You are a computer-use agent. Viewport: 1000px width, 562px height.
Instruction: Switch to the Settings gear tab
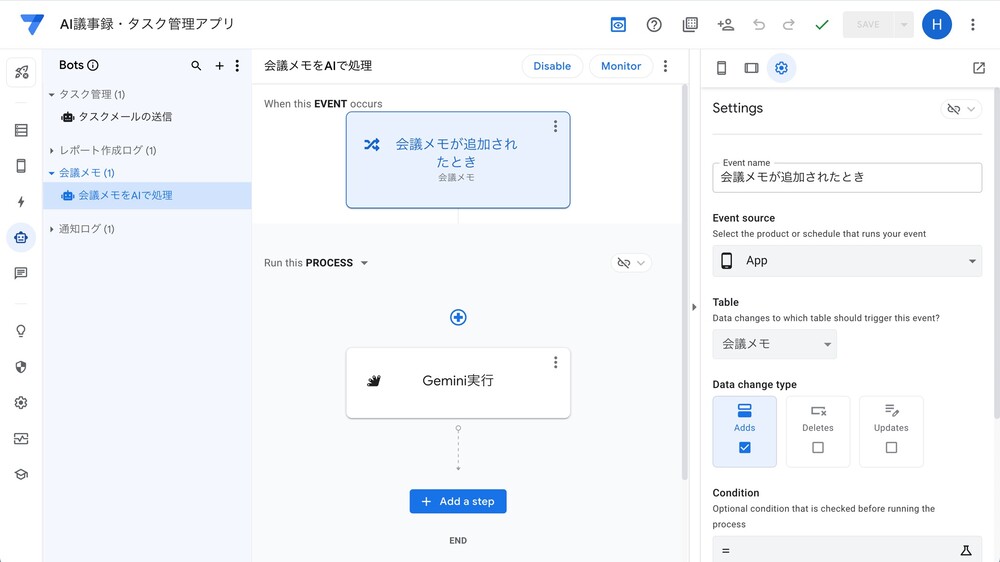782,68
